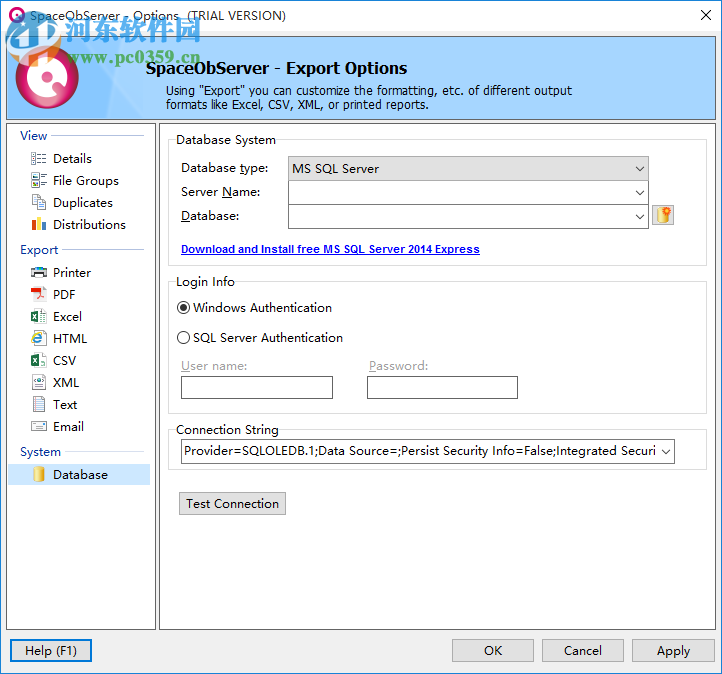722x674 pixels.
Task: Click the Help (F1) button
Action: click(x=51, y=651)
